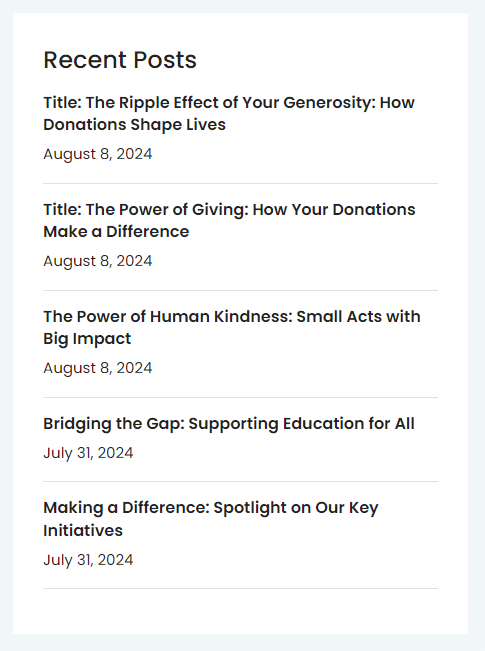
Task: Click August 8 date under Ripple Effect post
Action: (x=98, y=154)
